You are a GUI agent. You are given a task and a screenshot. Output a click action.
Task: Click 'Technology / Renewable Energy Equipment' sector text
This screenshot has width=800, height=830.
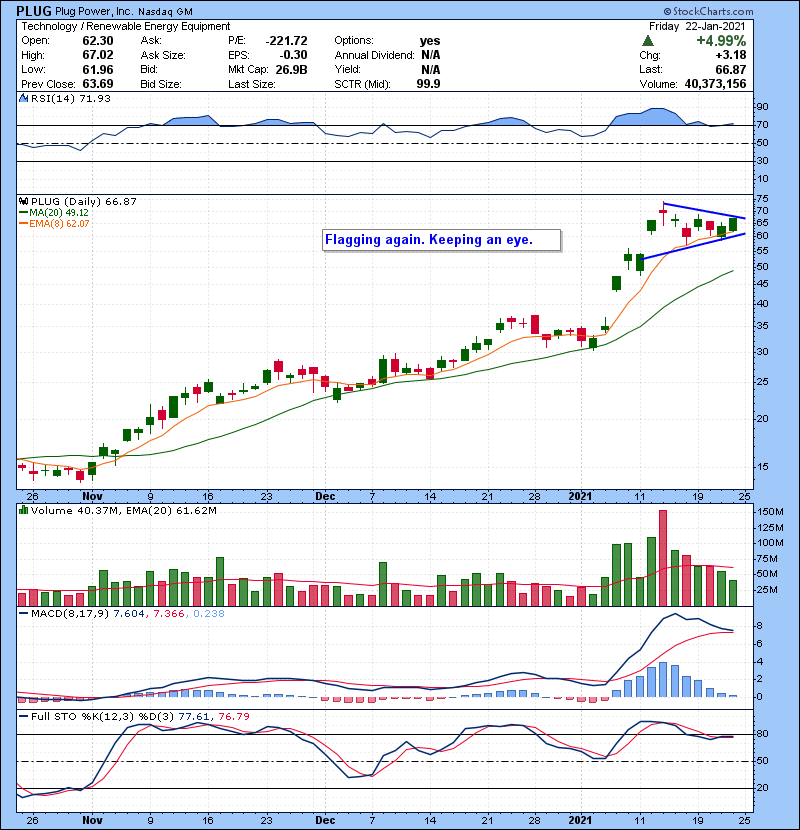coord(126,26)
